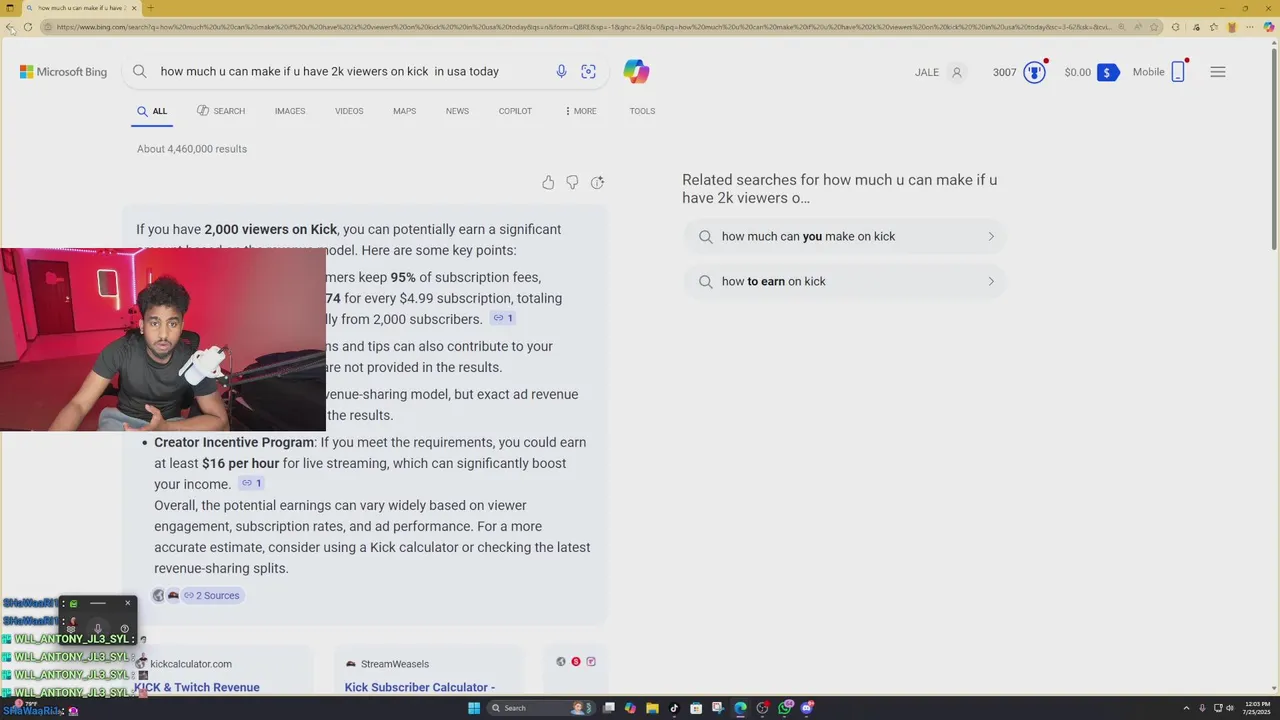
Task: Open Microsoft Edge taskbar icon
Action: click(x=740, y=708)
